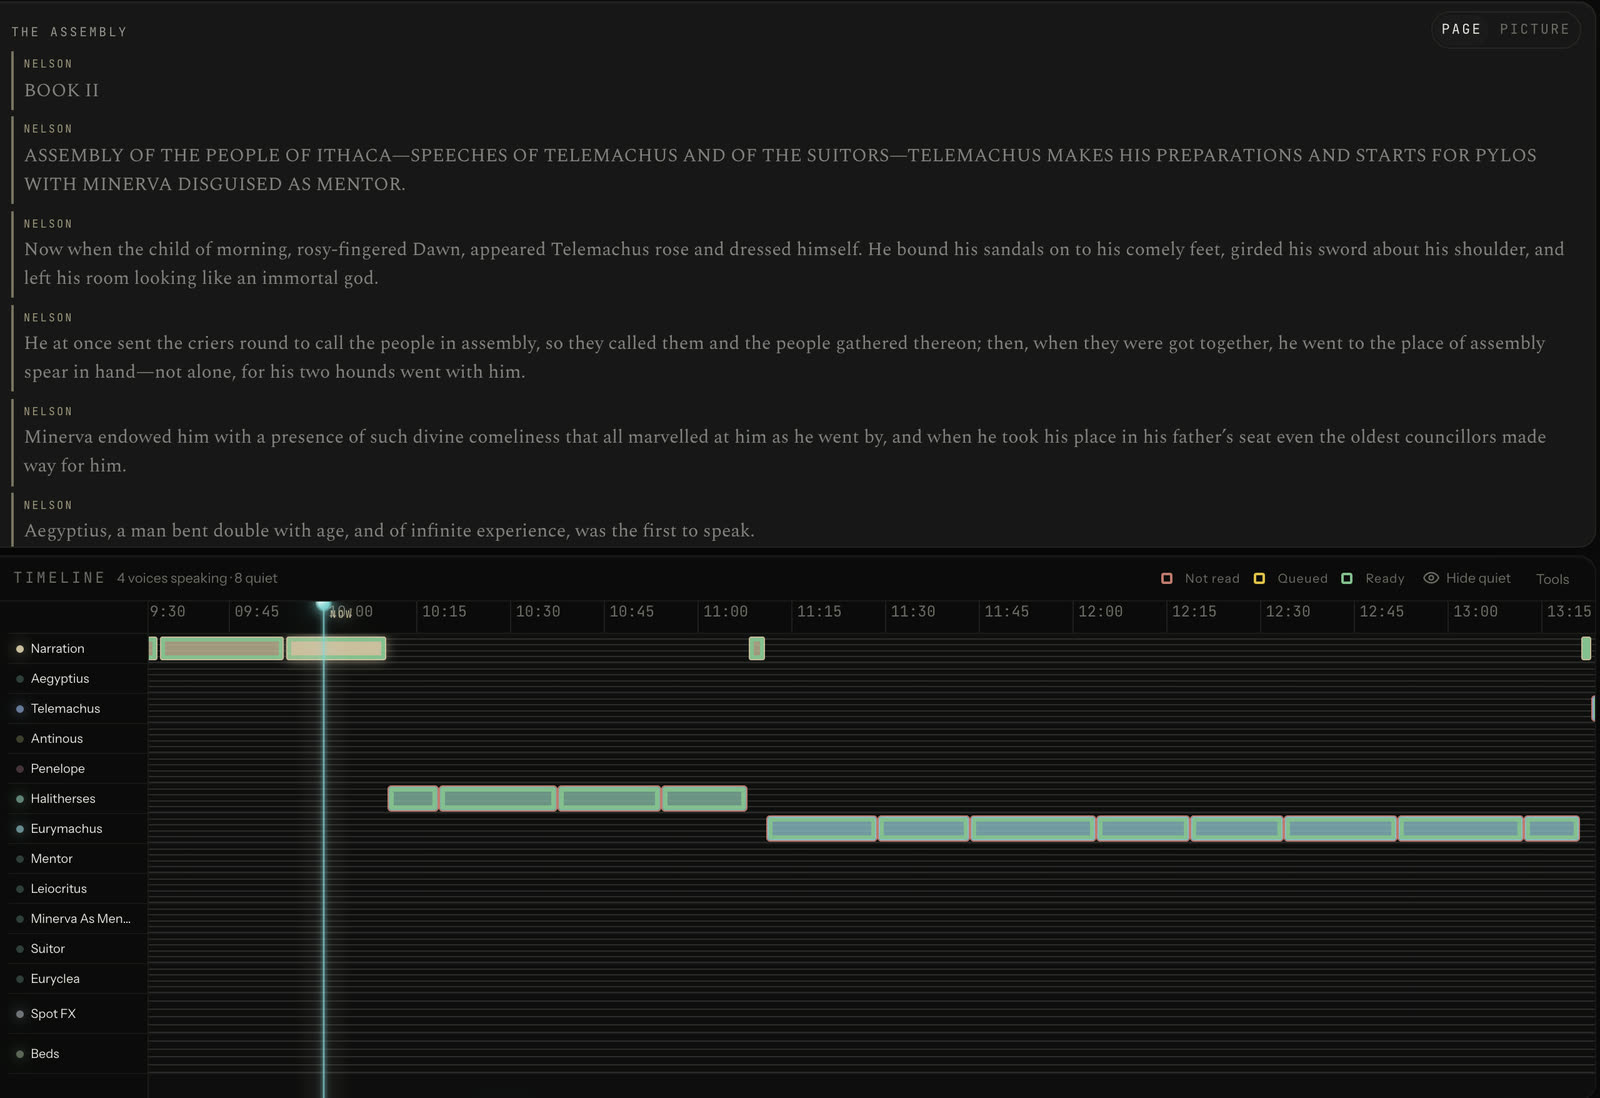Select the Euryclea track row
This screenshot has height=1098, width=1600.
[x=78, y=978]
